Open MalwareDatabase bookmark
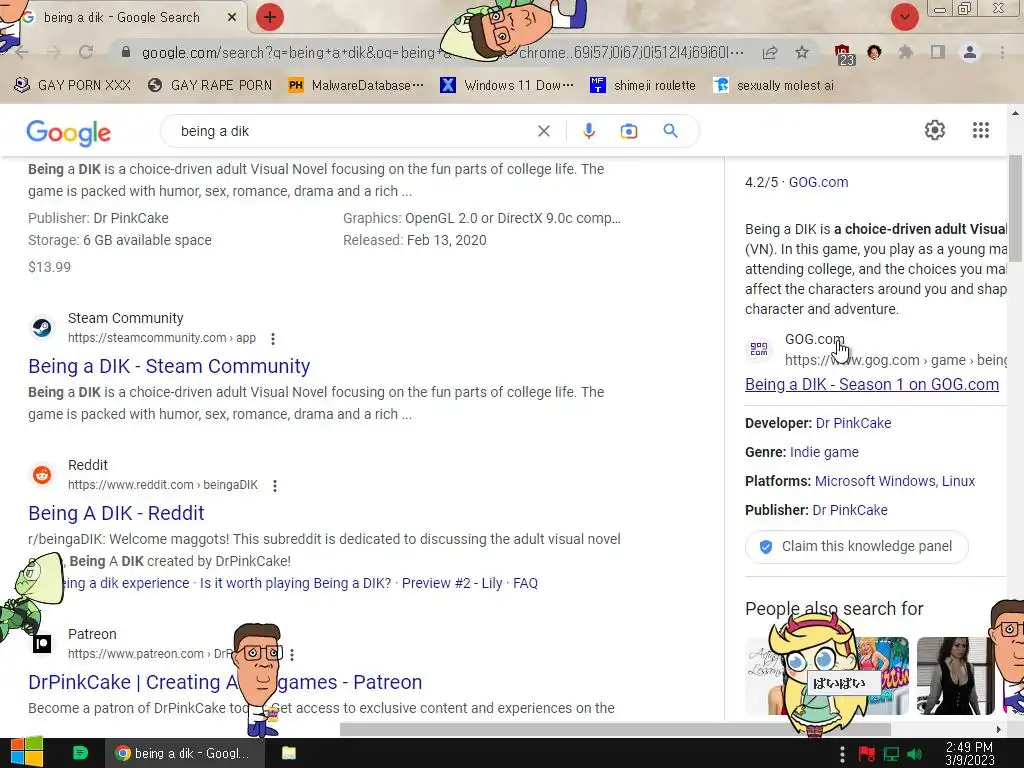This screenshot has width=1024, height=768. pyautogui.click(x=356, y=85)
